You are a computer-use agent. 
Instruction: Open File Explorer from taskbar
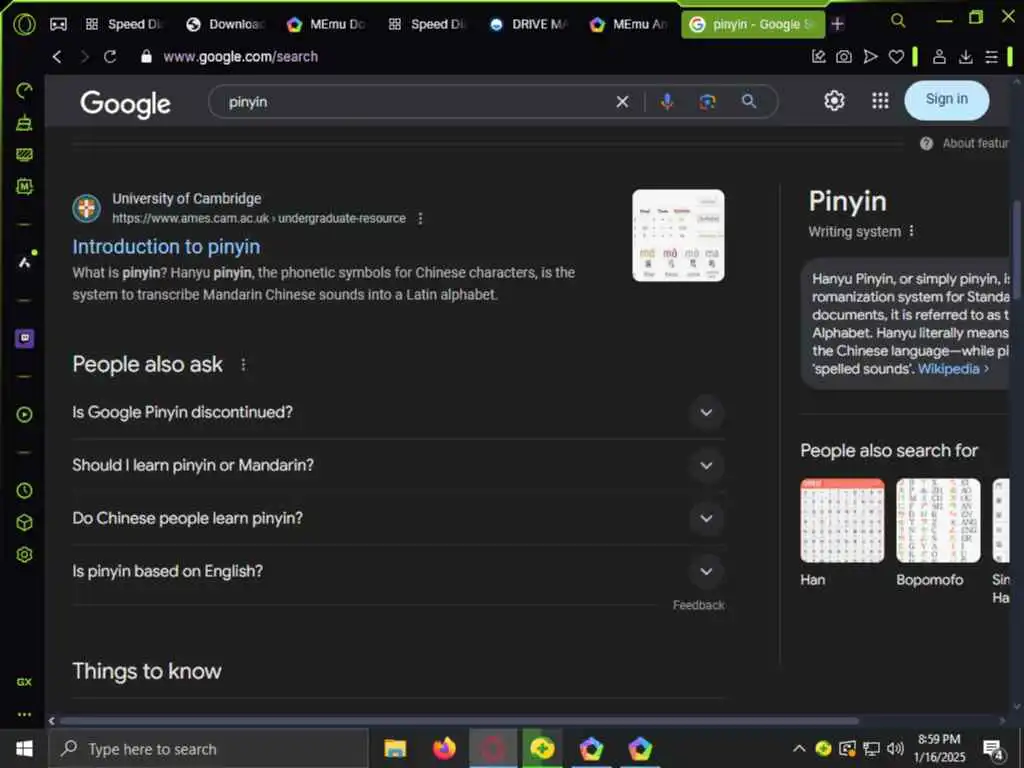pos(395,748)
